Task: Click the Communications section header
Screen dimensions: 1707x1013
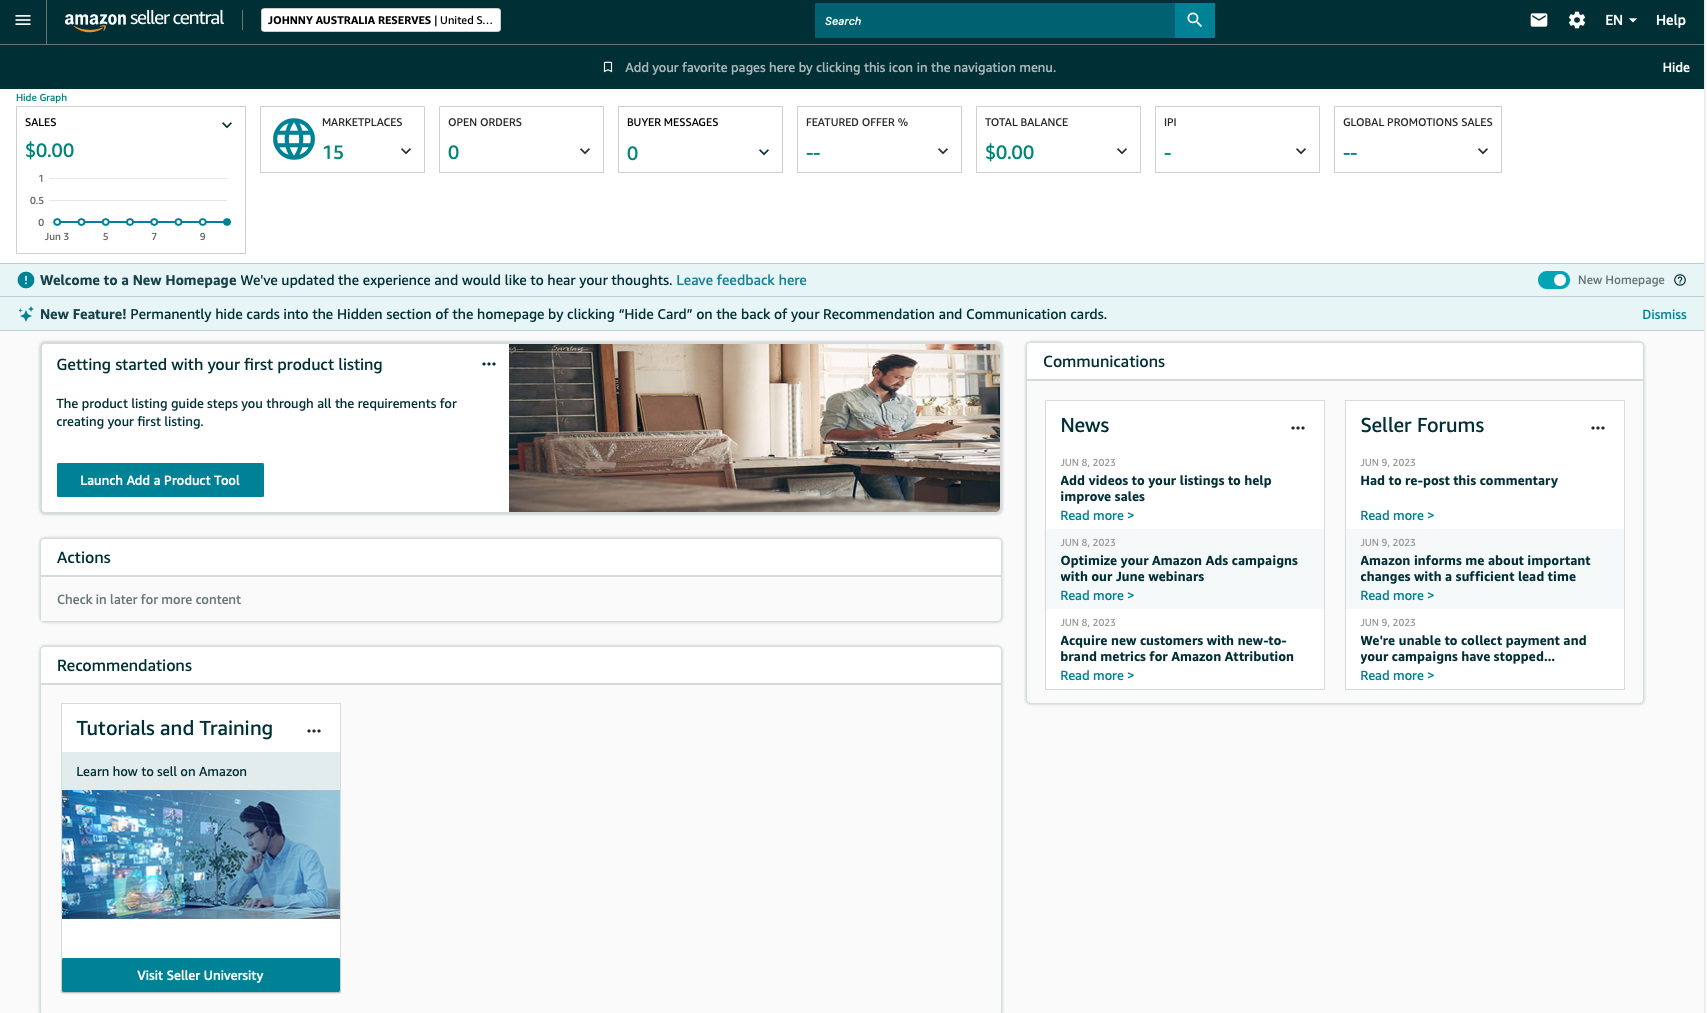Action: coord(1104,362)
